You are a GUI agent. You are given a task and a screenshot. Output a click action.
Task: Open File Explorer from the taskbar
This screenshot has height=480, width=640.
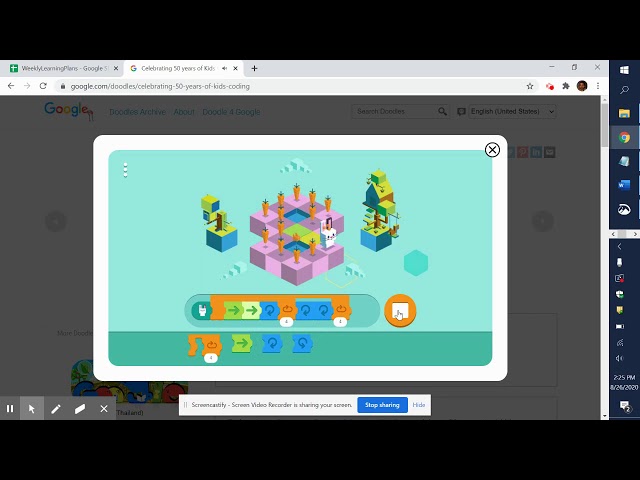pos(624,113)
